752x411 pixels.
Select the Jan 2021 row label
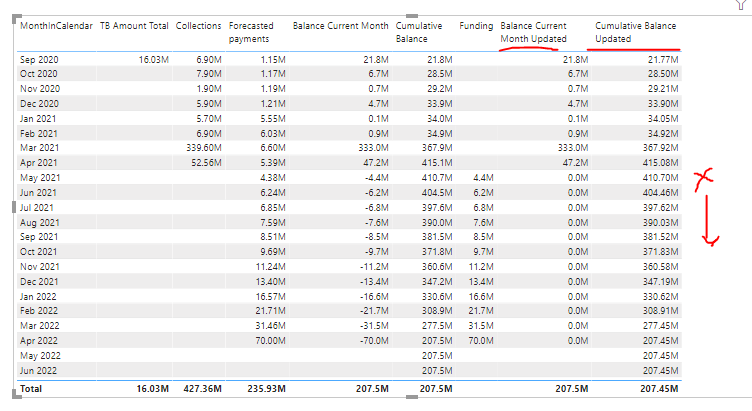38,118
